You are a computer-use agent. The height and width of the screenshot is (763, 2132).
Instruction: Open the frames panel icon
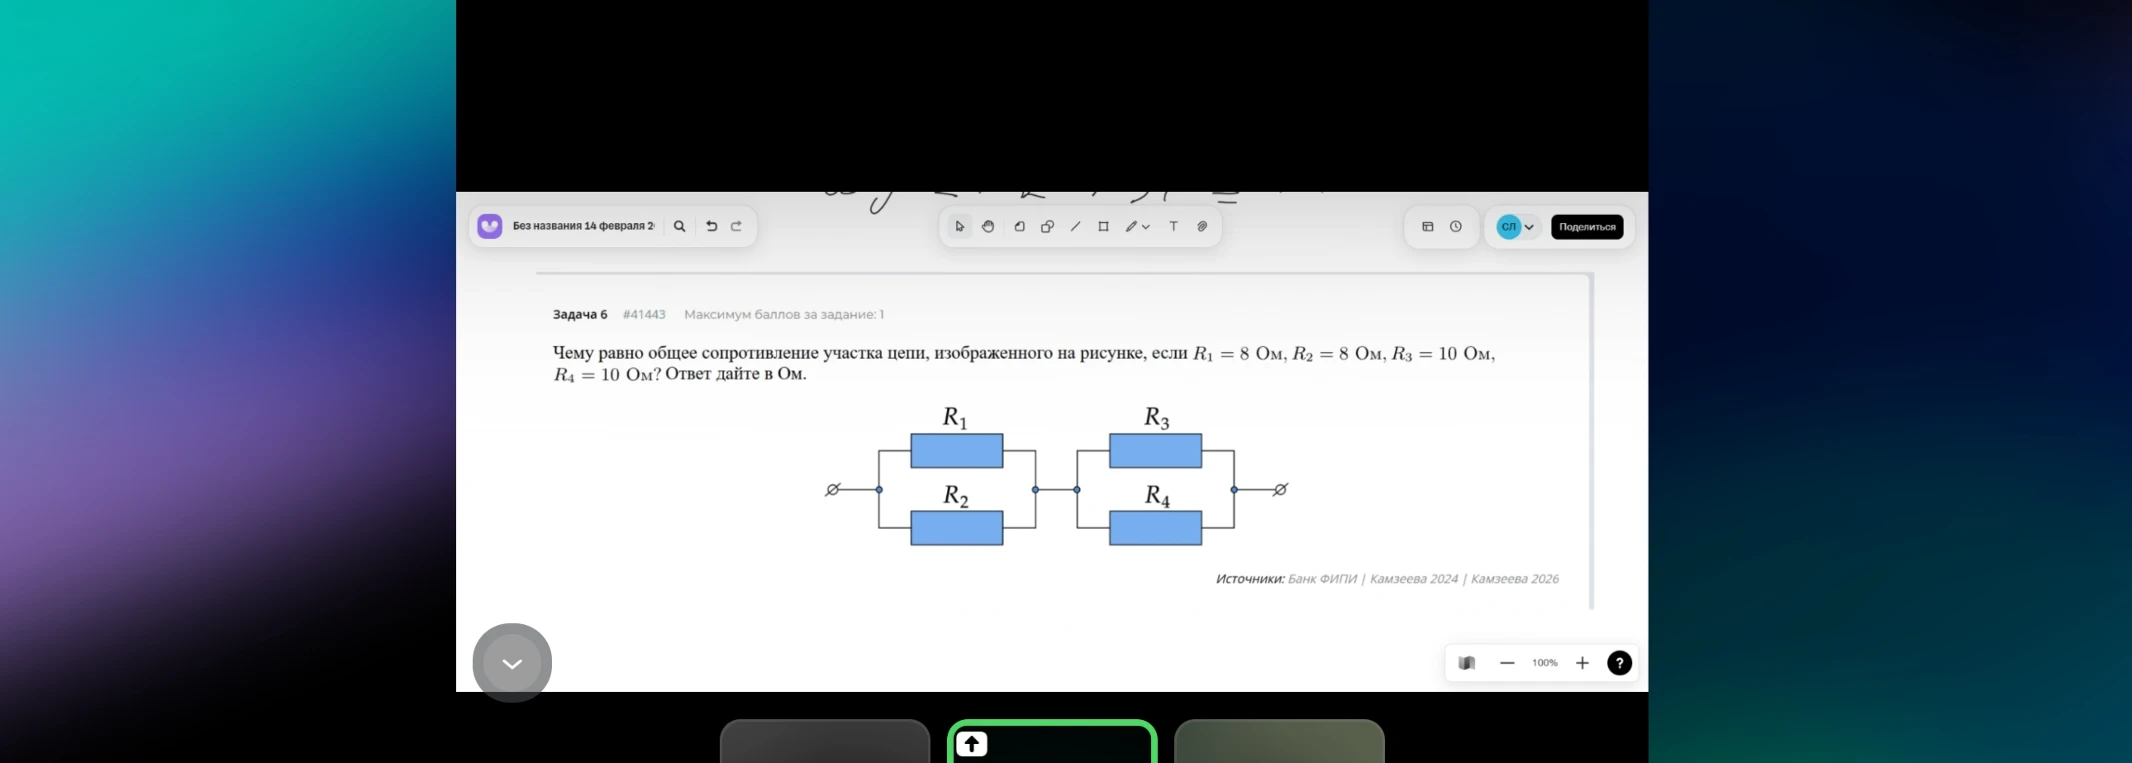(x=1428, y=227)
